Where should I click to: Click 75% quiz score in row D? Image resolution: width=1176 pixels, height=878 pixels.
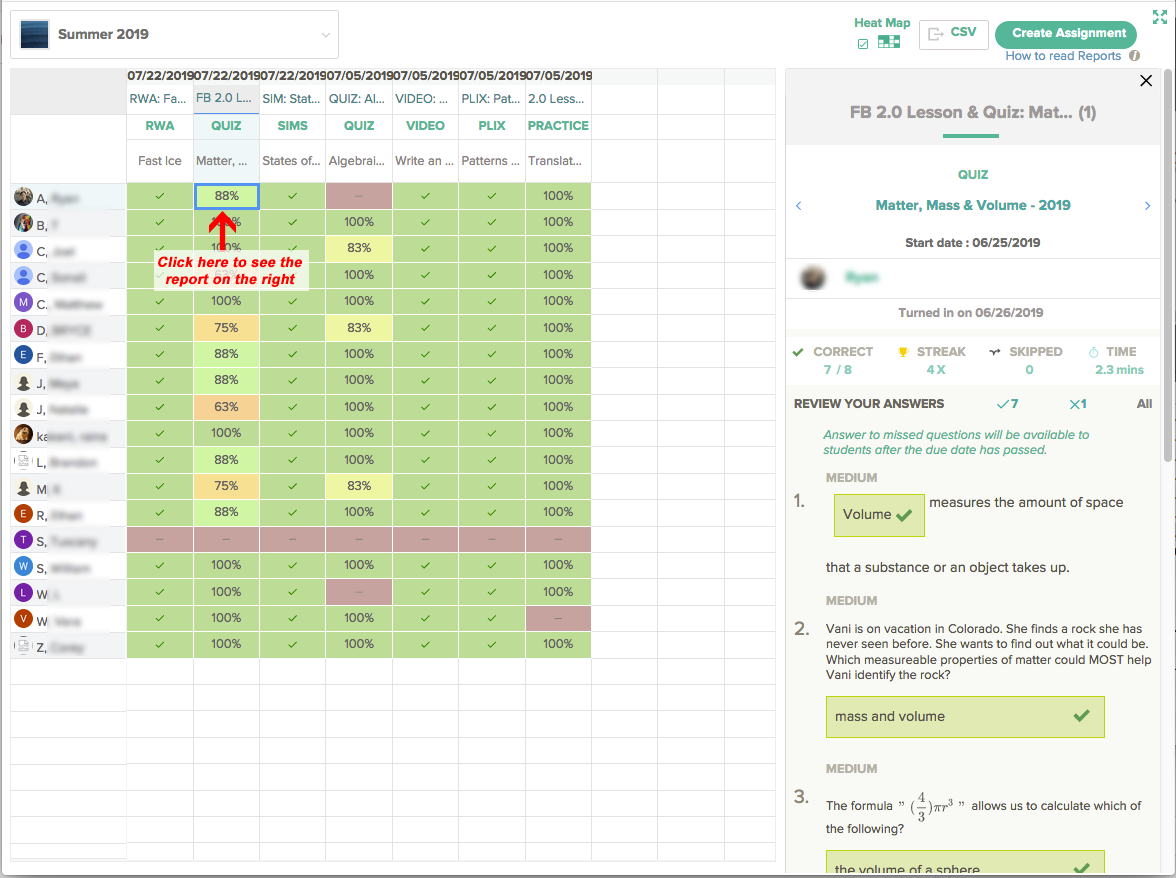(226, 328)
